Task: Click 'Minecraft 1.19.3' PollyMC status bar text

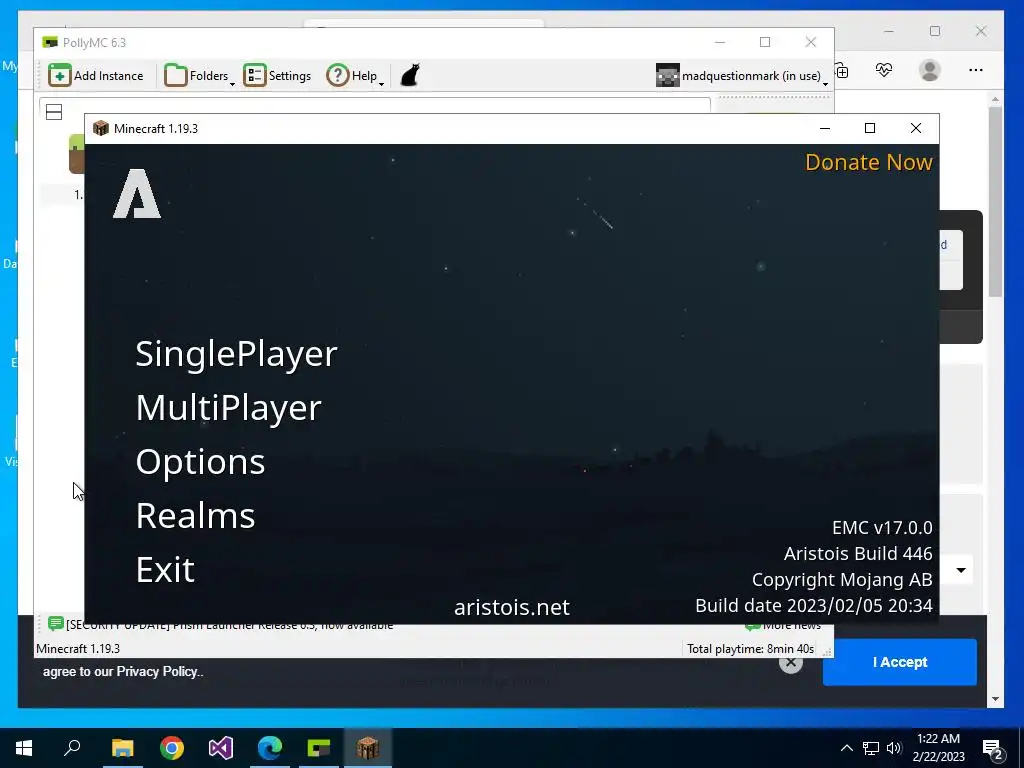Action: (78, 648)
